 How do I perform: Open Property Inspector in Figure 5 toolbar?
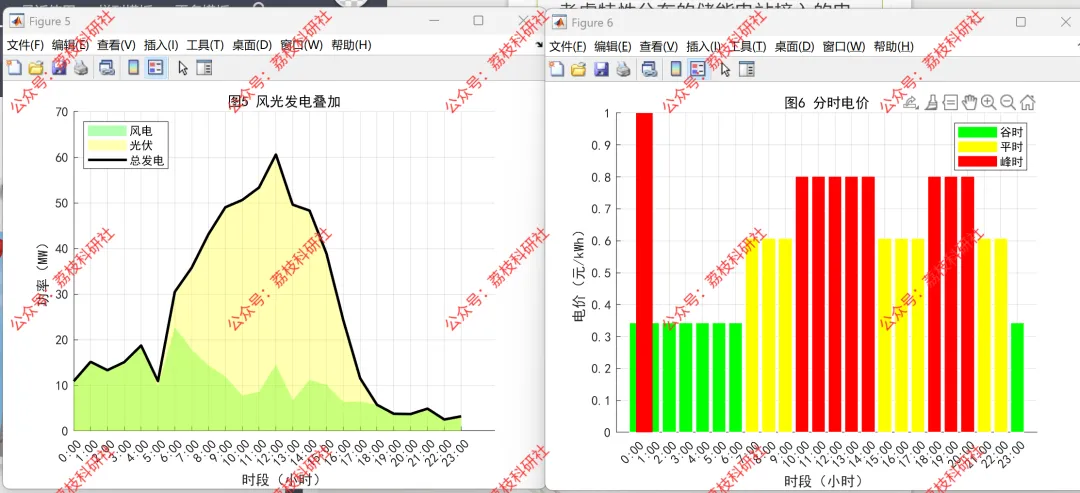[x=204, y=67]
